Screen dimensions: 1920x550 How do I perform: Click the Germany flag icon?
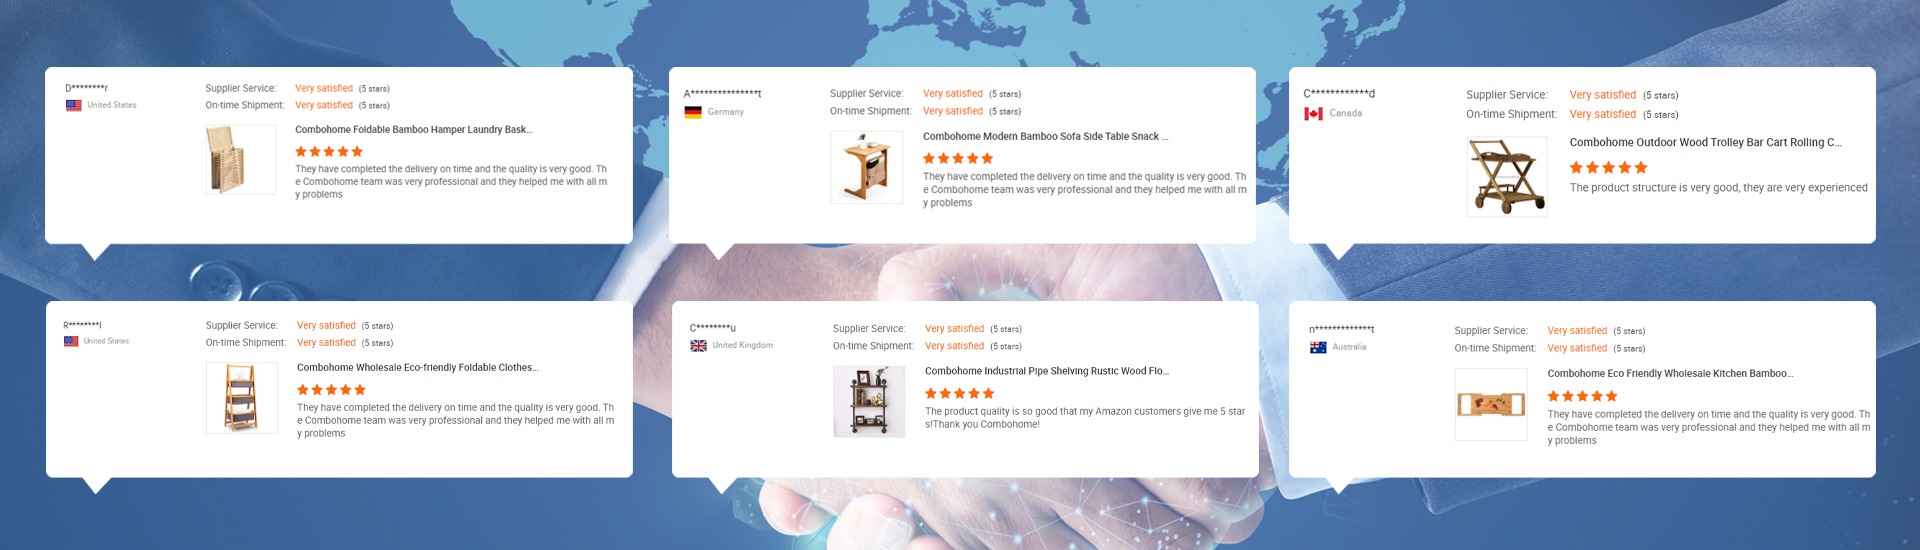click(x=693, y=112)
